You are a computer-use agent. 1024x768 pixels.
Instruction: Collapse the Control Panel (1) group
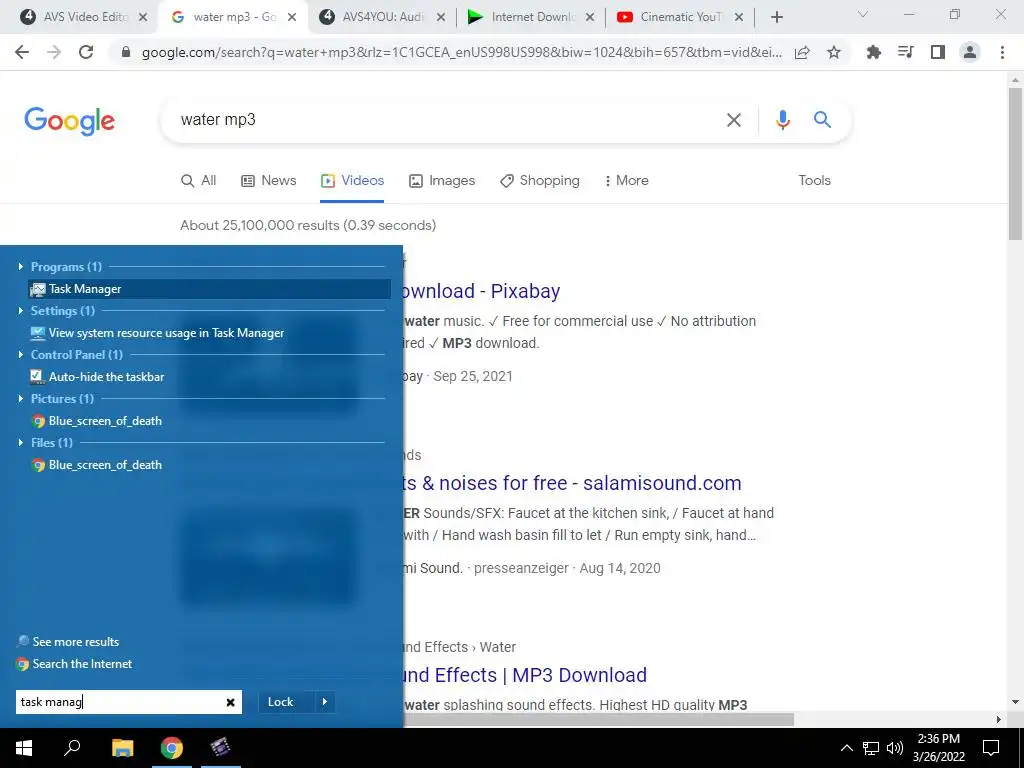pyautogui.click(x=21, y=355)
